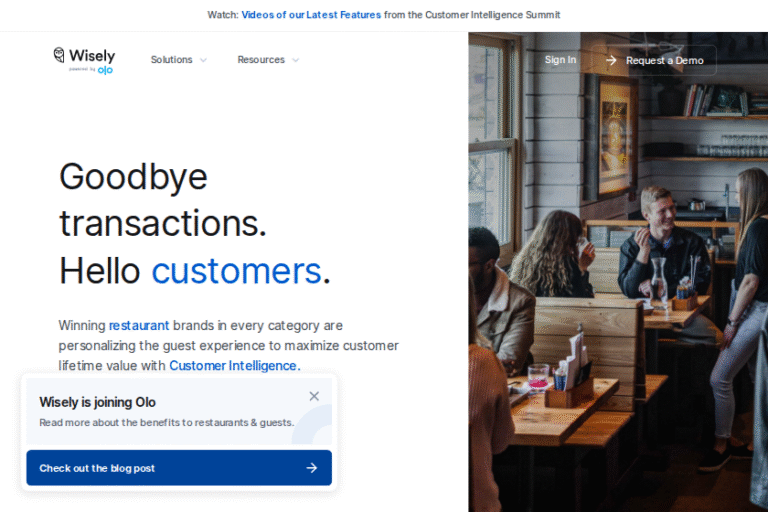Open the Videos of our Latest Features link
This screenshot has width=768, height=512.
(x=311, y=15)
